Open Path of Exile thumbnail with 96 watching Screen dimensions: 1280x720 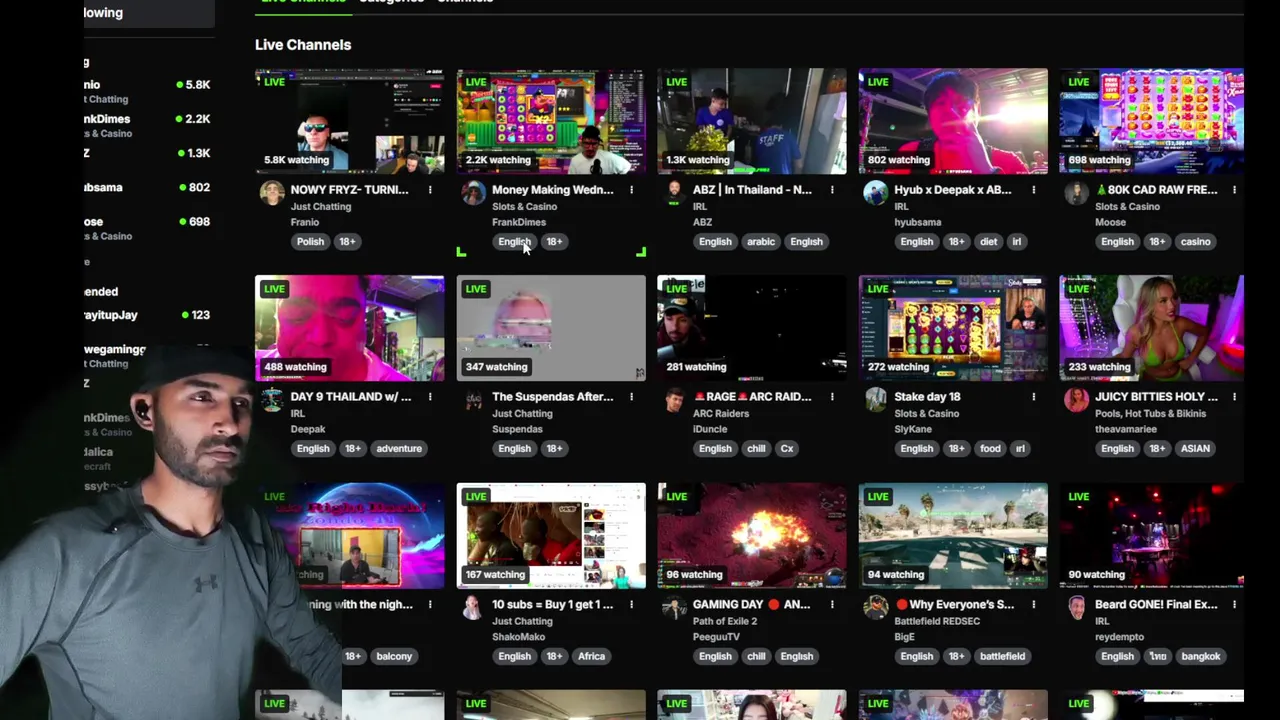click(752, 536)
